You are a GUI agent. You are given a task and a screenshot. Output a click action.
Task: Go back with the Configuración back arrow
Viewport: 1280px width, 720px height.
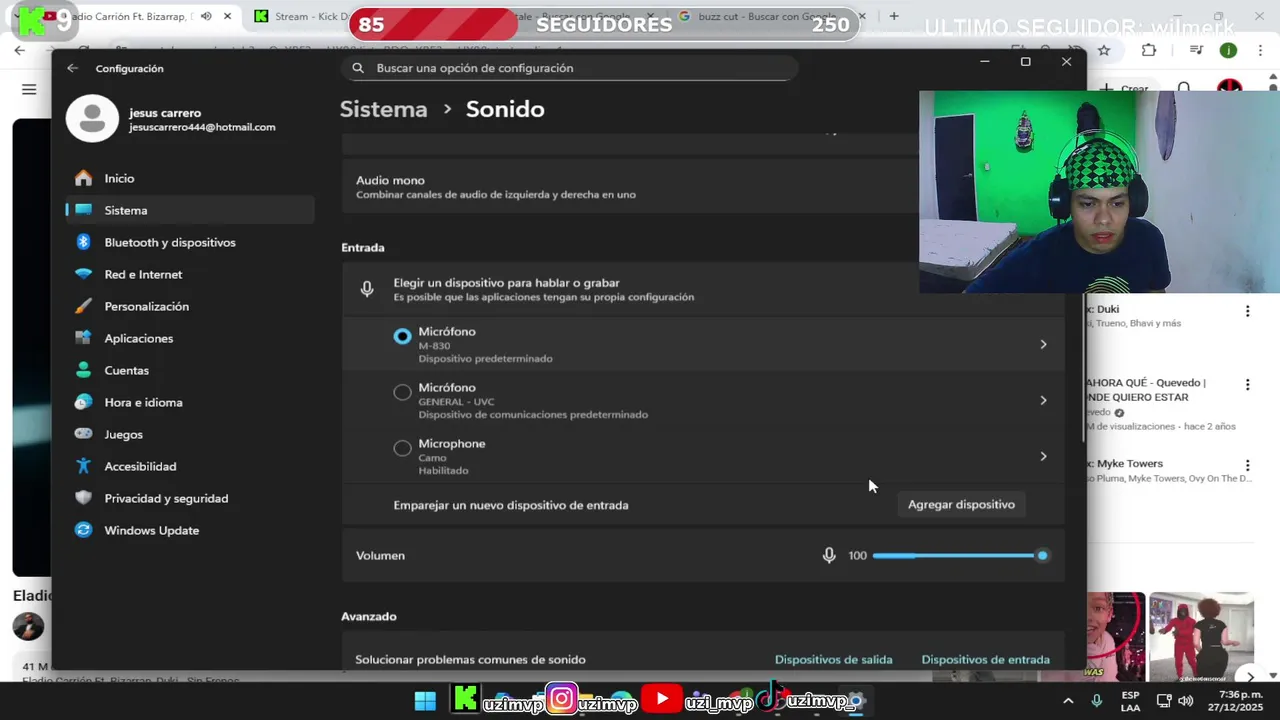[x=72, y=68]
